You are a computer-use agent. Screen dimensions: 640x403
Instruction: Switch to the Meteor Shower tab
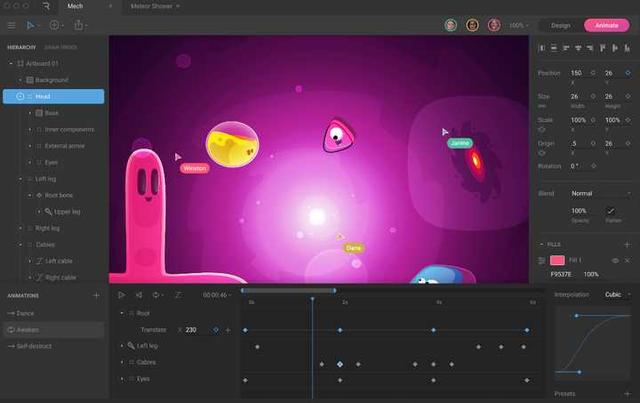pos(152,6)
